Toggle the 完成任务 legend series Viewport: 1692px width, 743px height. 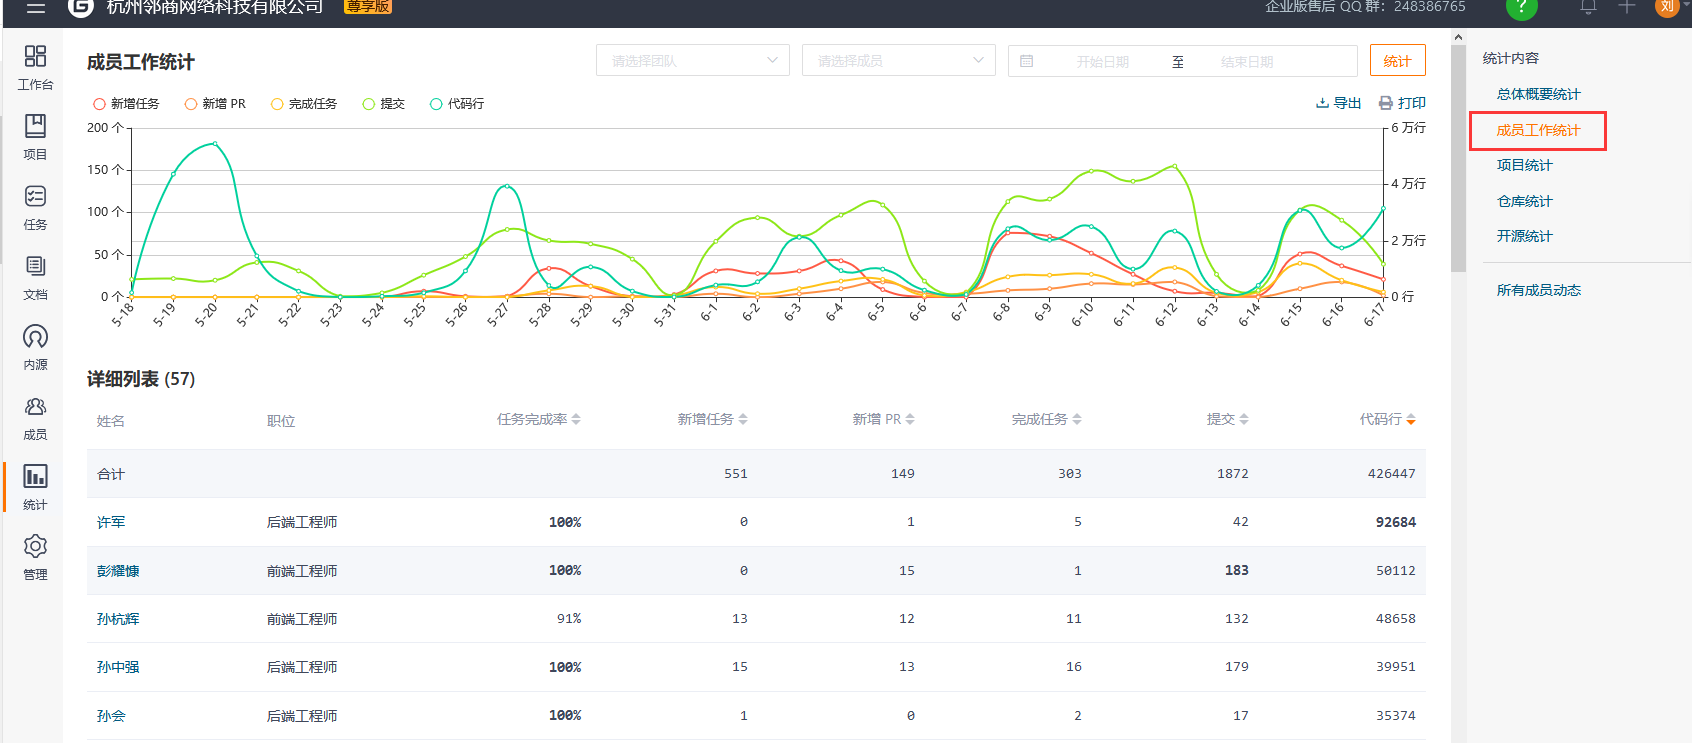pyautogui.click(x=304, y=104)
